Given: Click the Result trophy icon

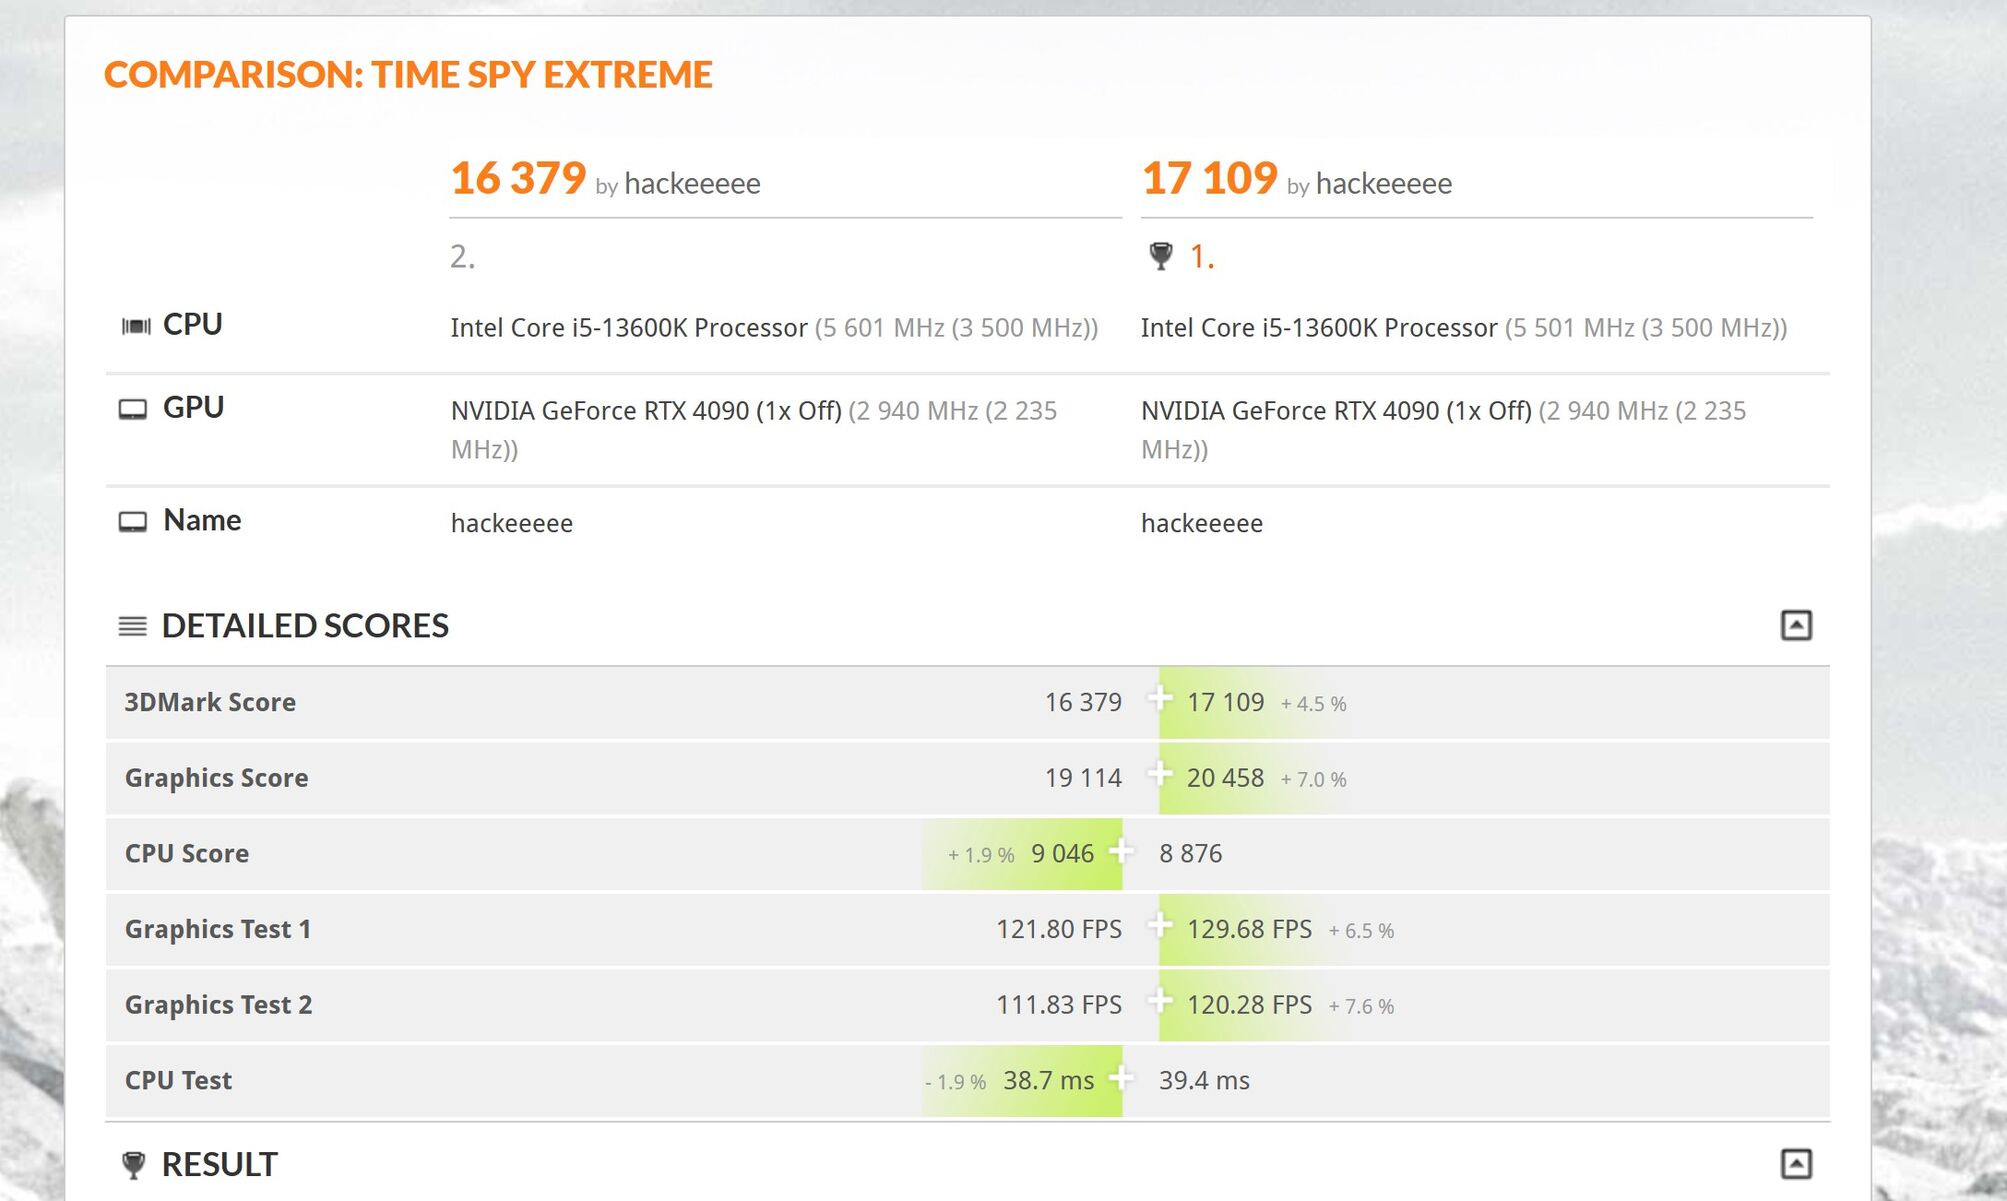Looking at the screenshot, I should click(x=133, y=1164).
